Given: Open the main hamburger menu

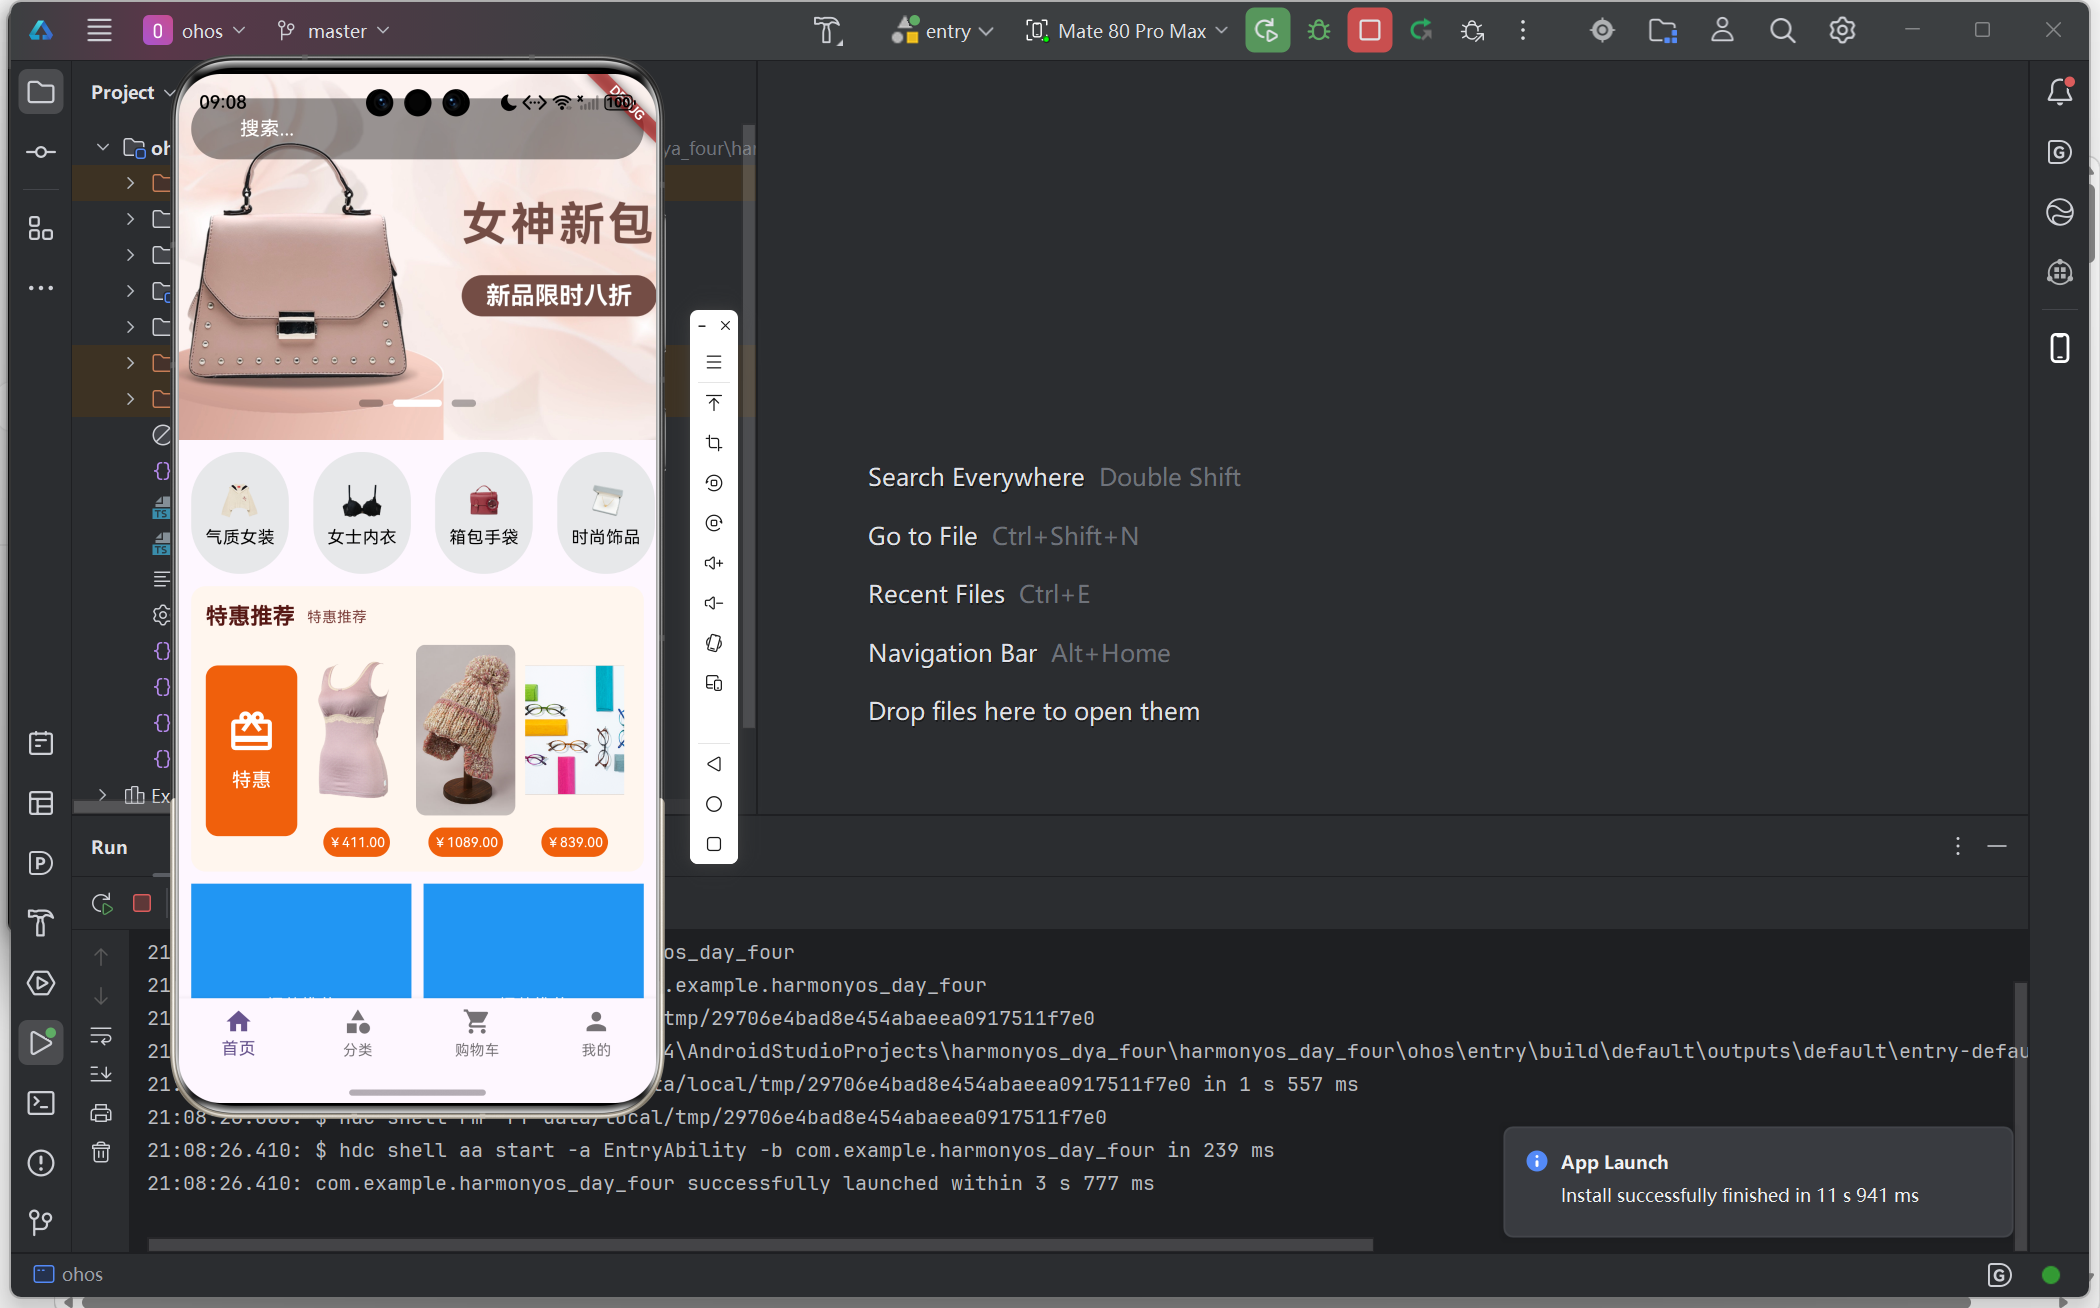Looking at the screenshot, I should [99, 31].
